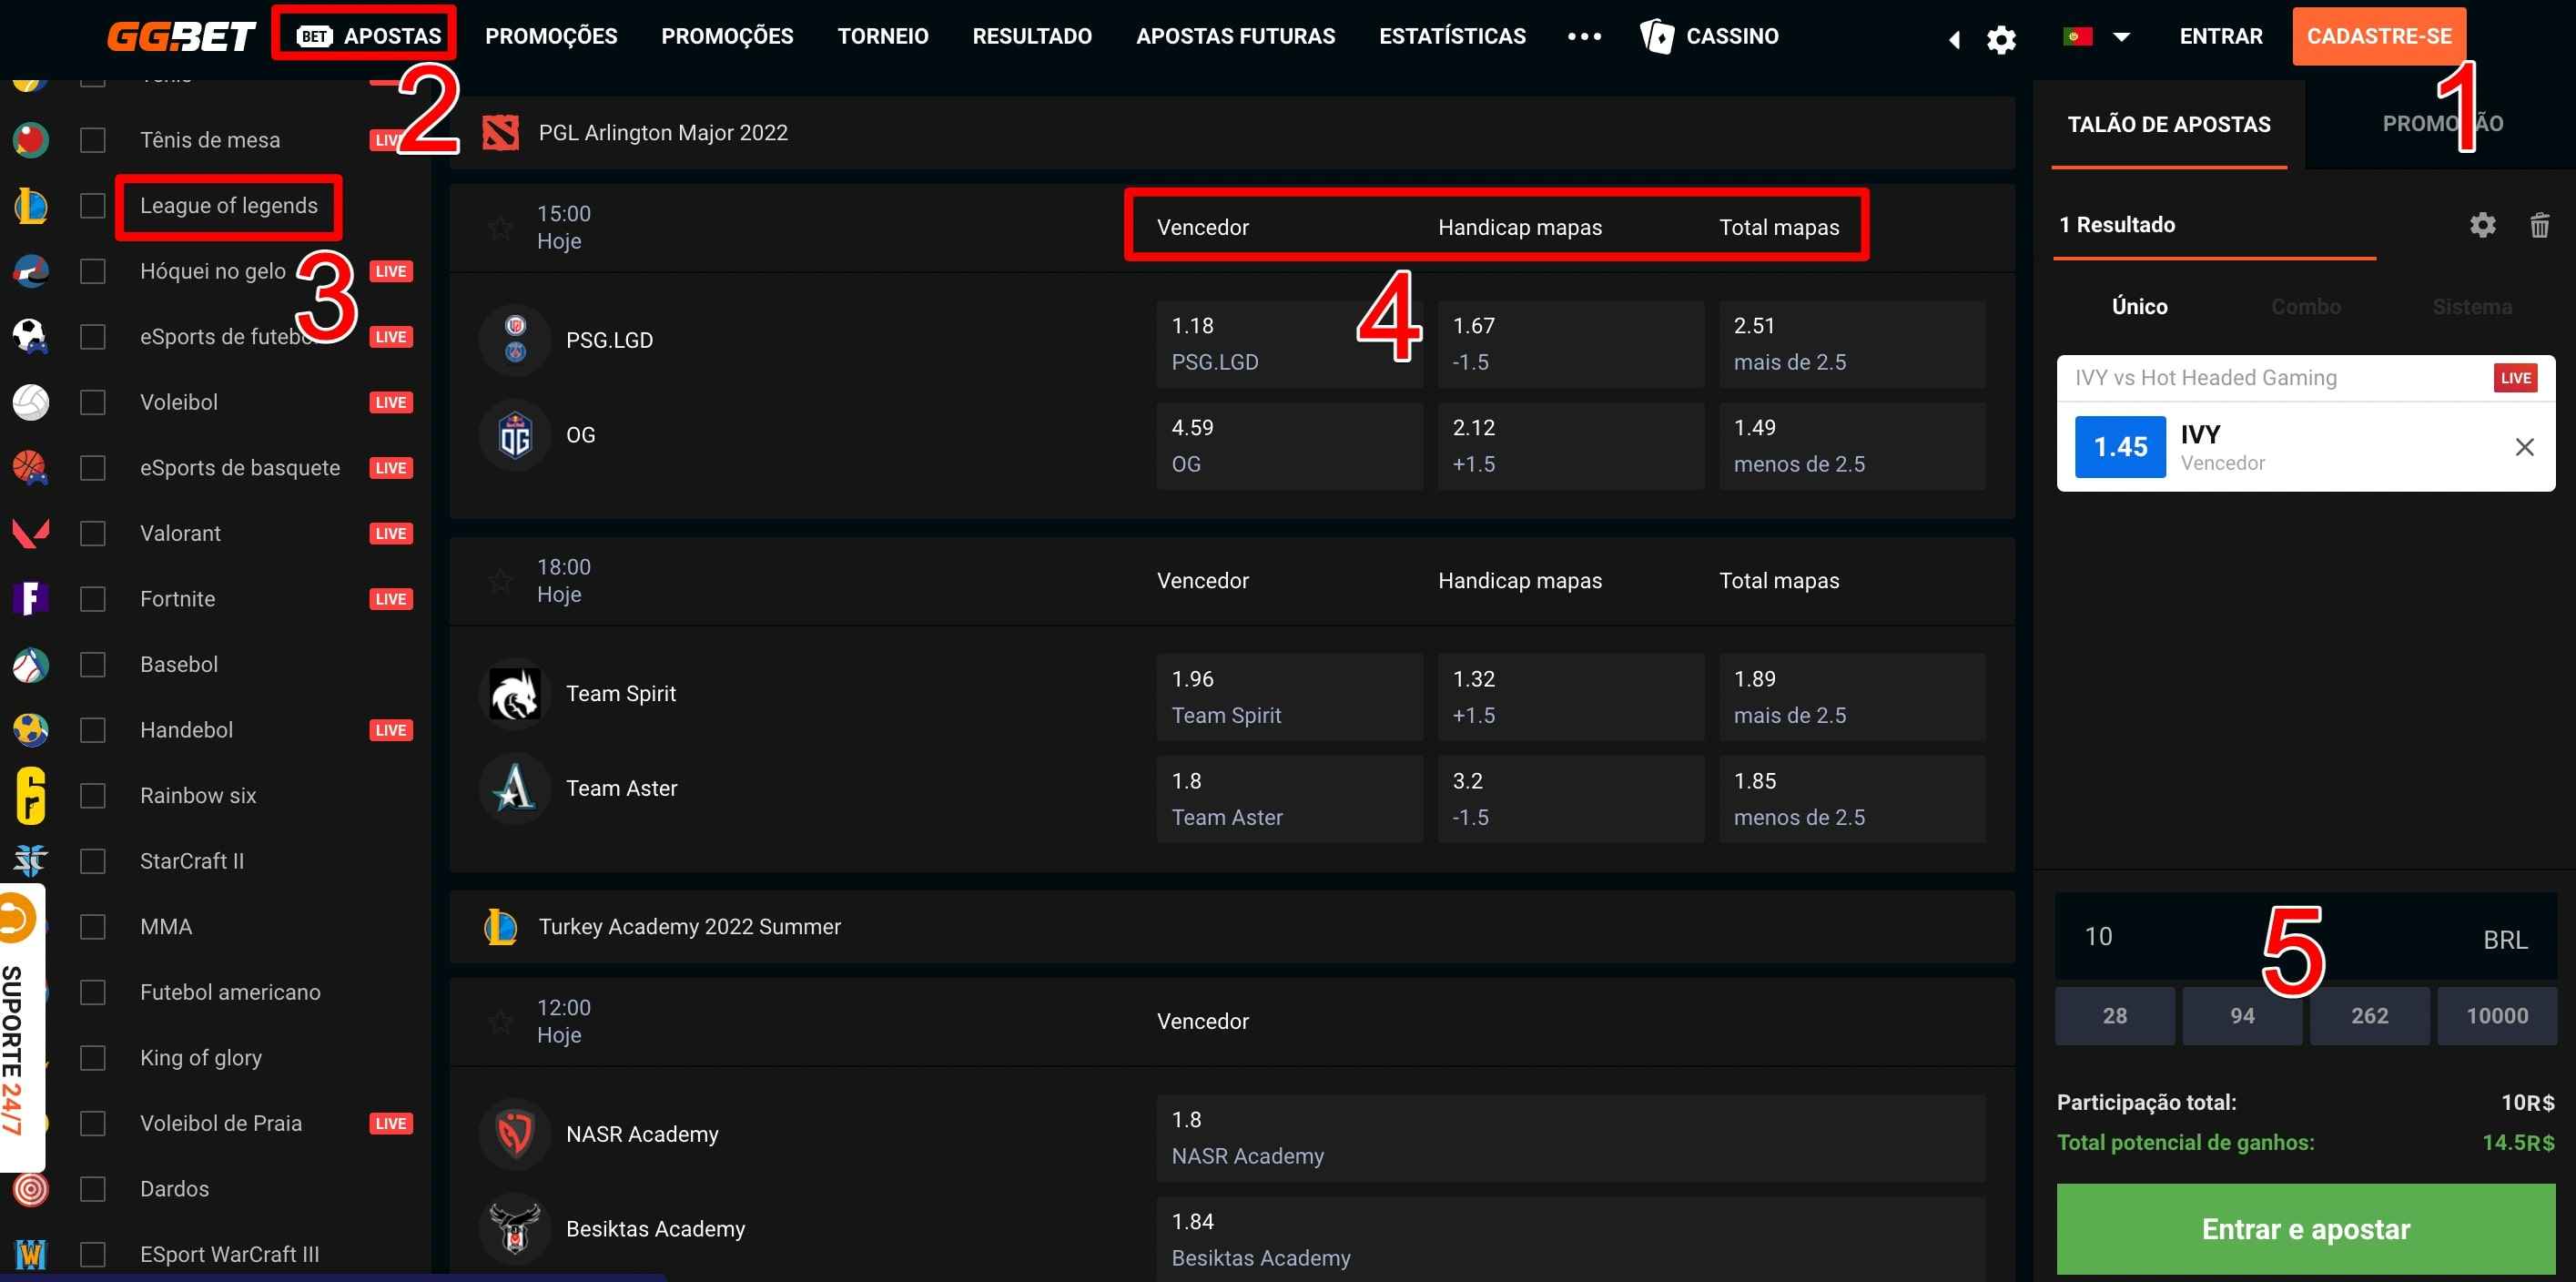This screenshot has width=2576, height=1282.
Task: Click the Besiktas Academy logo
Action: pyautogui.click(x=515, y=1228)
